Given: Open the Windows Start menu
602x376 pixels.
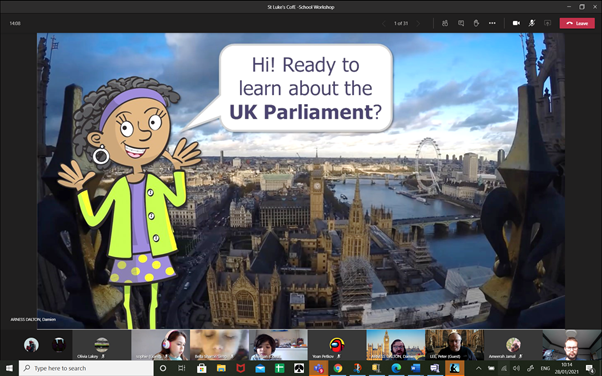Looking at the screenshot, I should pyautogui.click(x=9, y=368).
